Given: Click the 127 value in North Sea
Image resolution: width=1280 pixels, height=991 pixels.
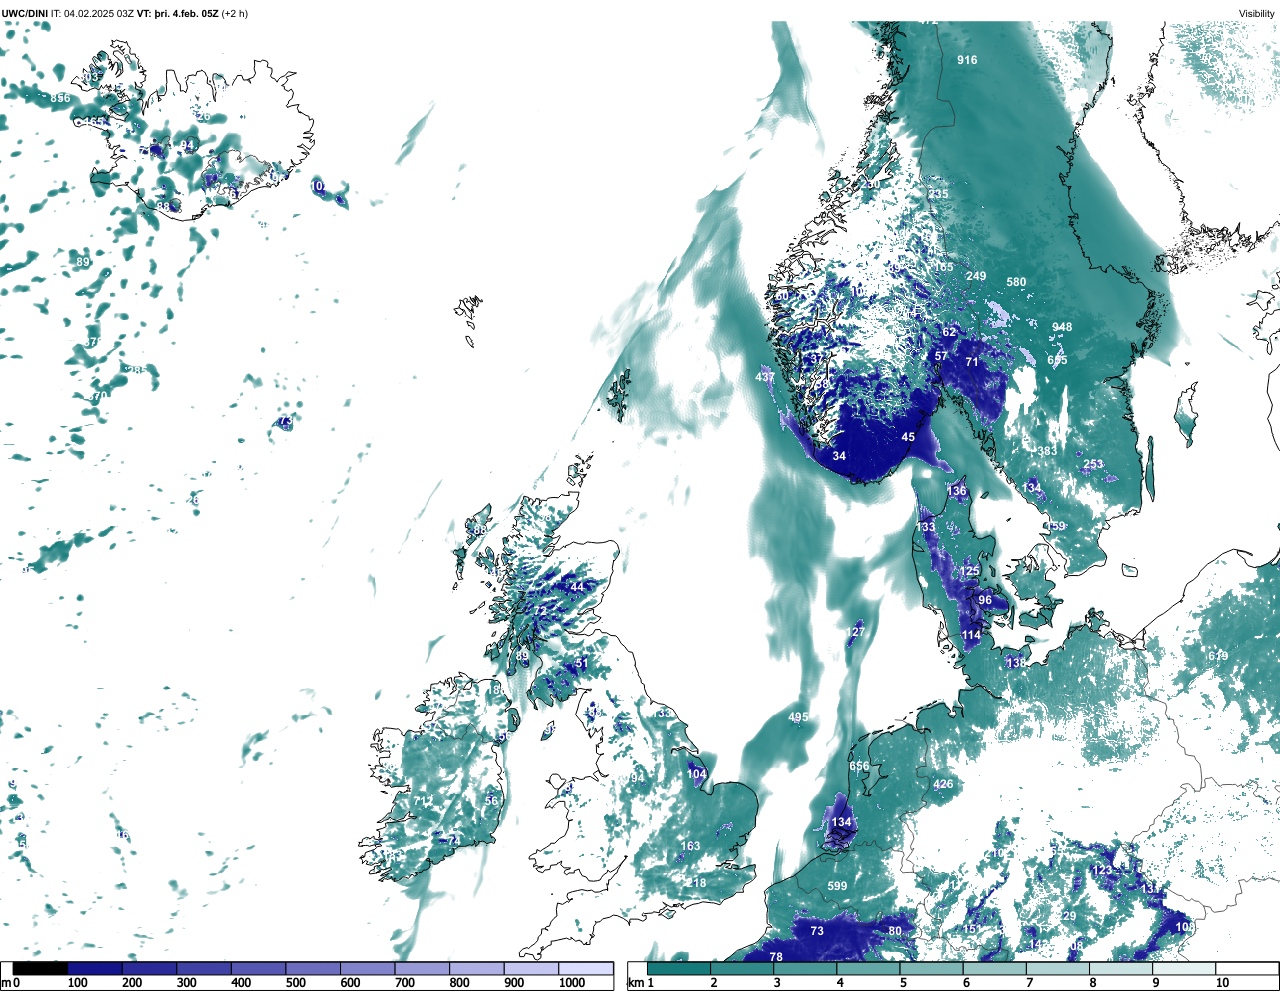Looking at the screenshot, I should tap(855, 633).
